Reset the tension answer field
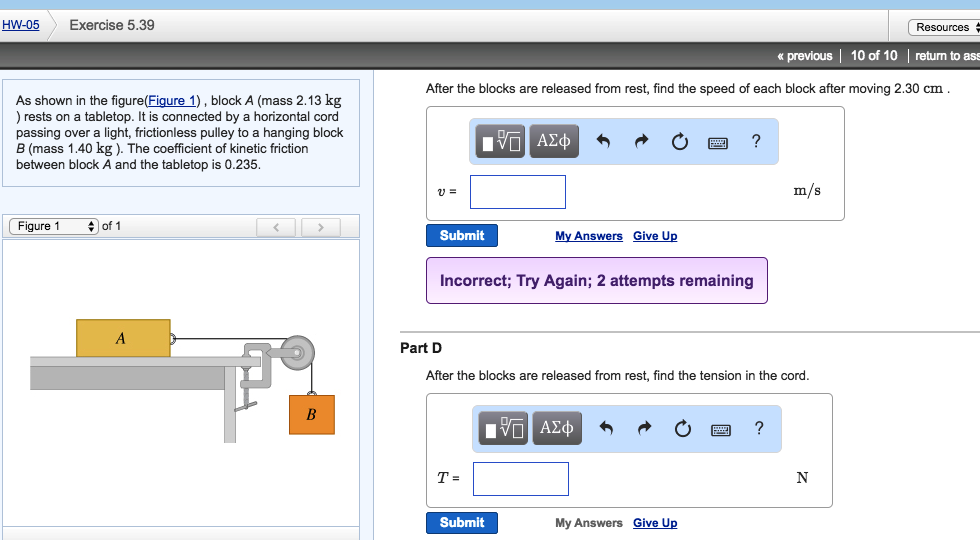This screenshot has height=540, width=980. [x=682, y=429]
